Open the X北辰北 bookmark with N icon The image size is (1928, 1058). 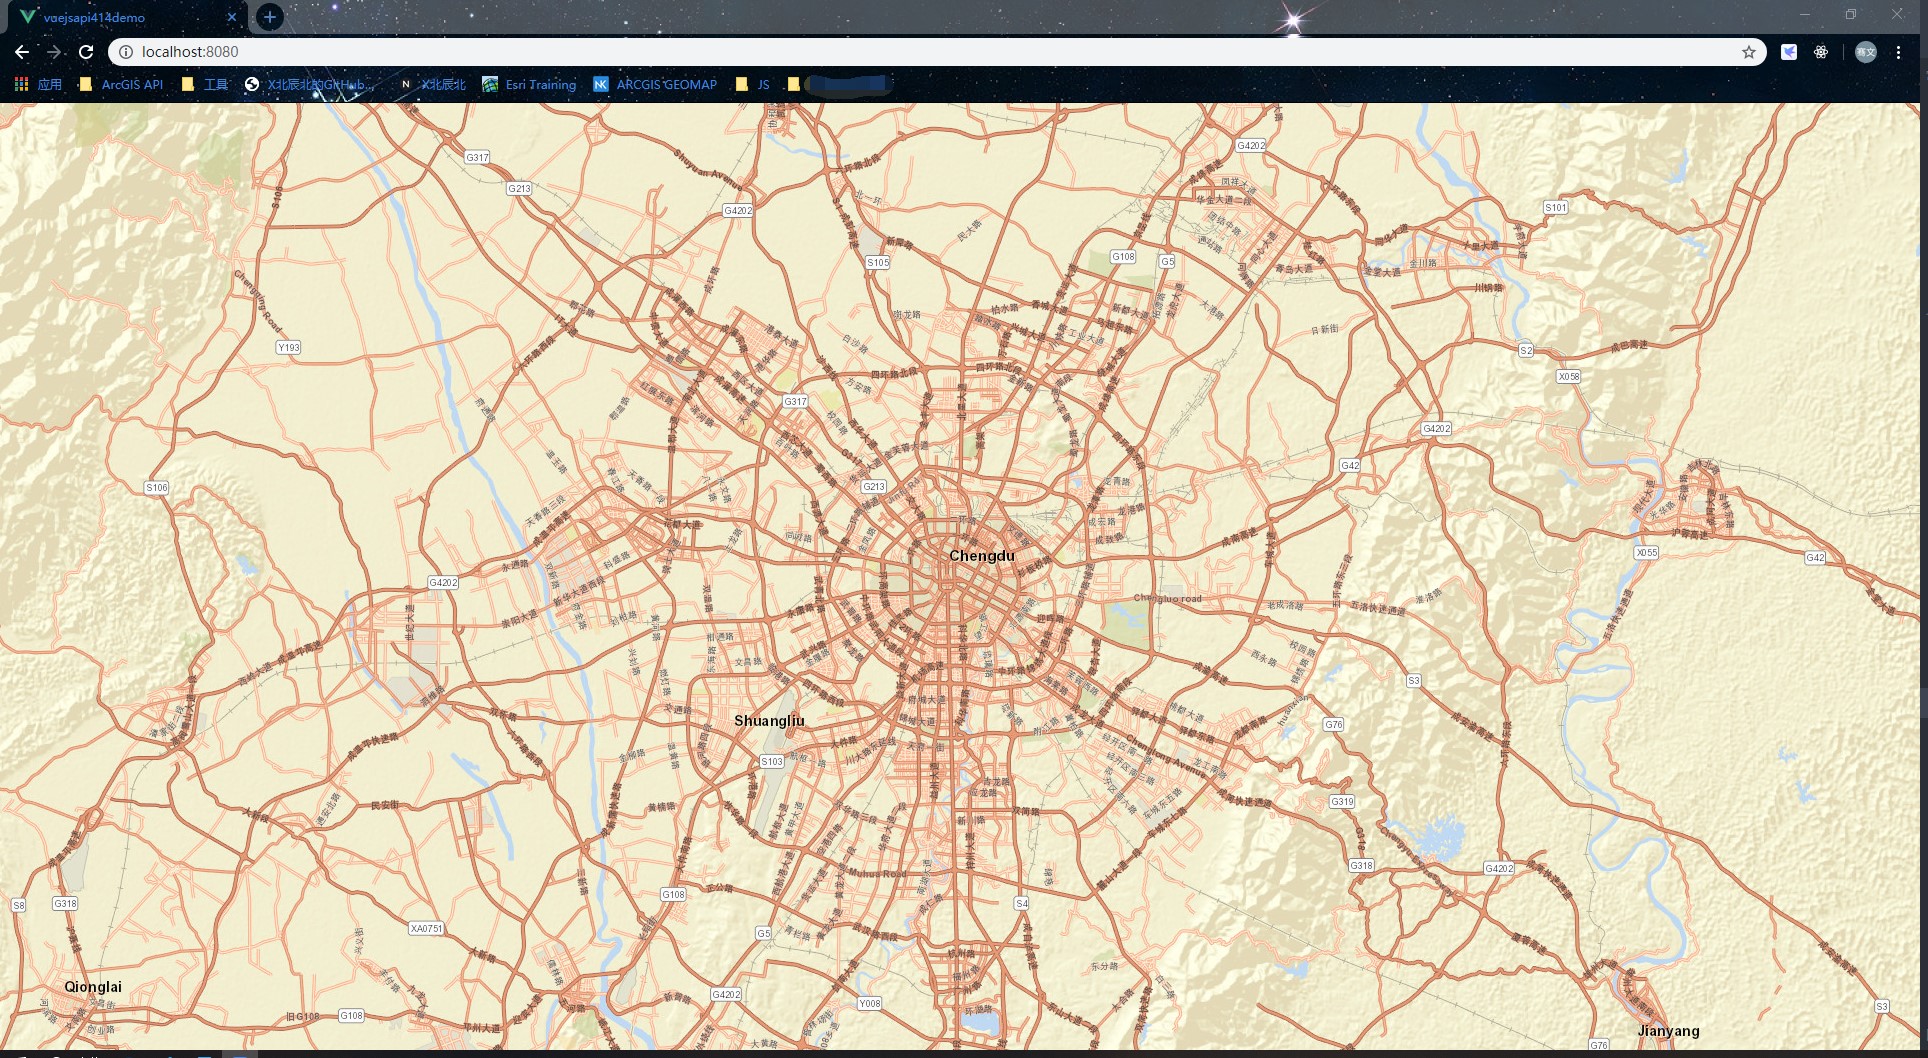[x=432, y=85]
